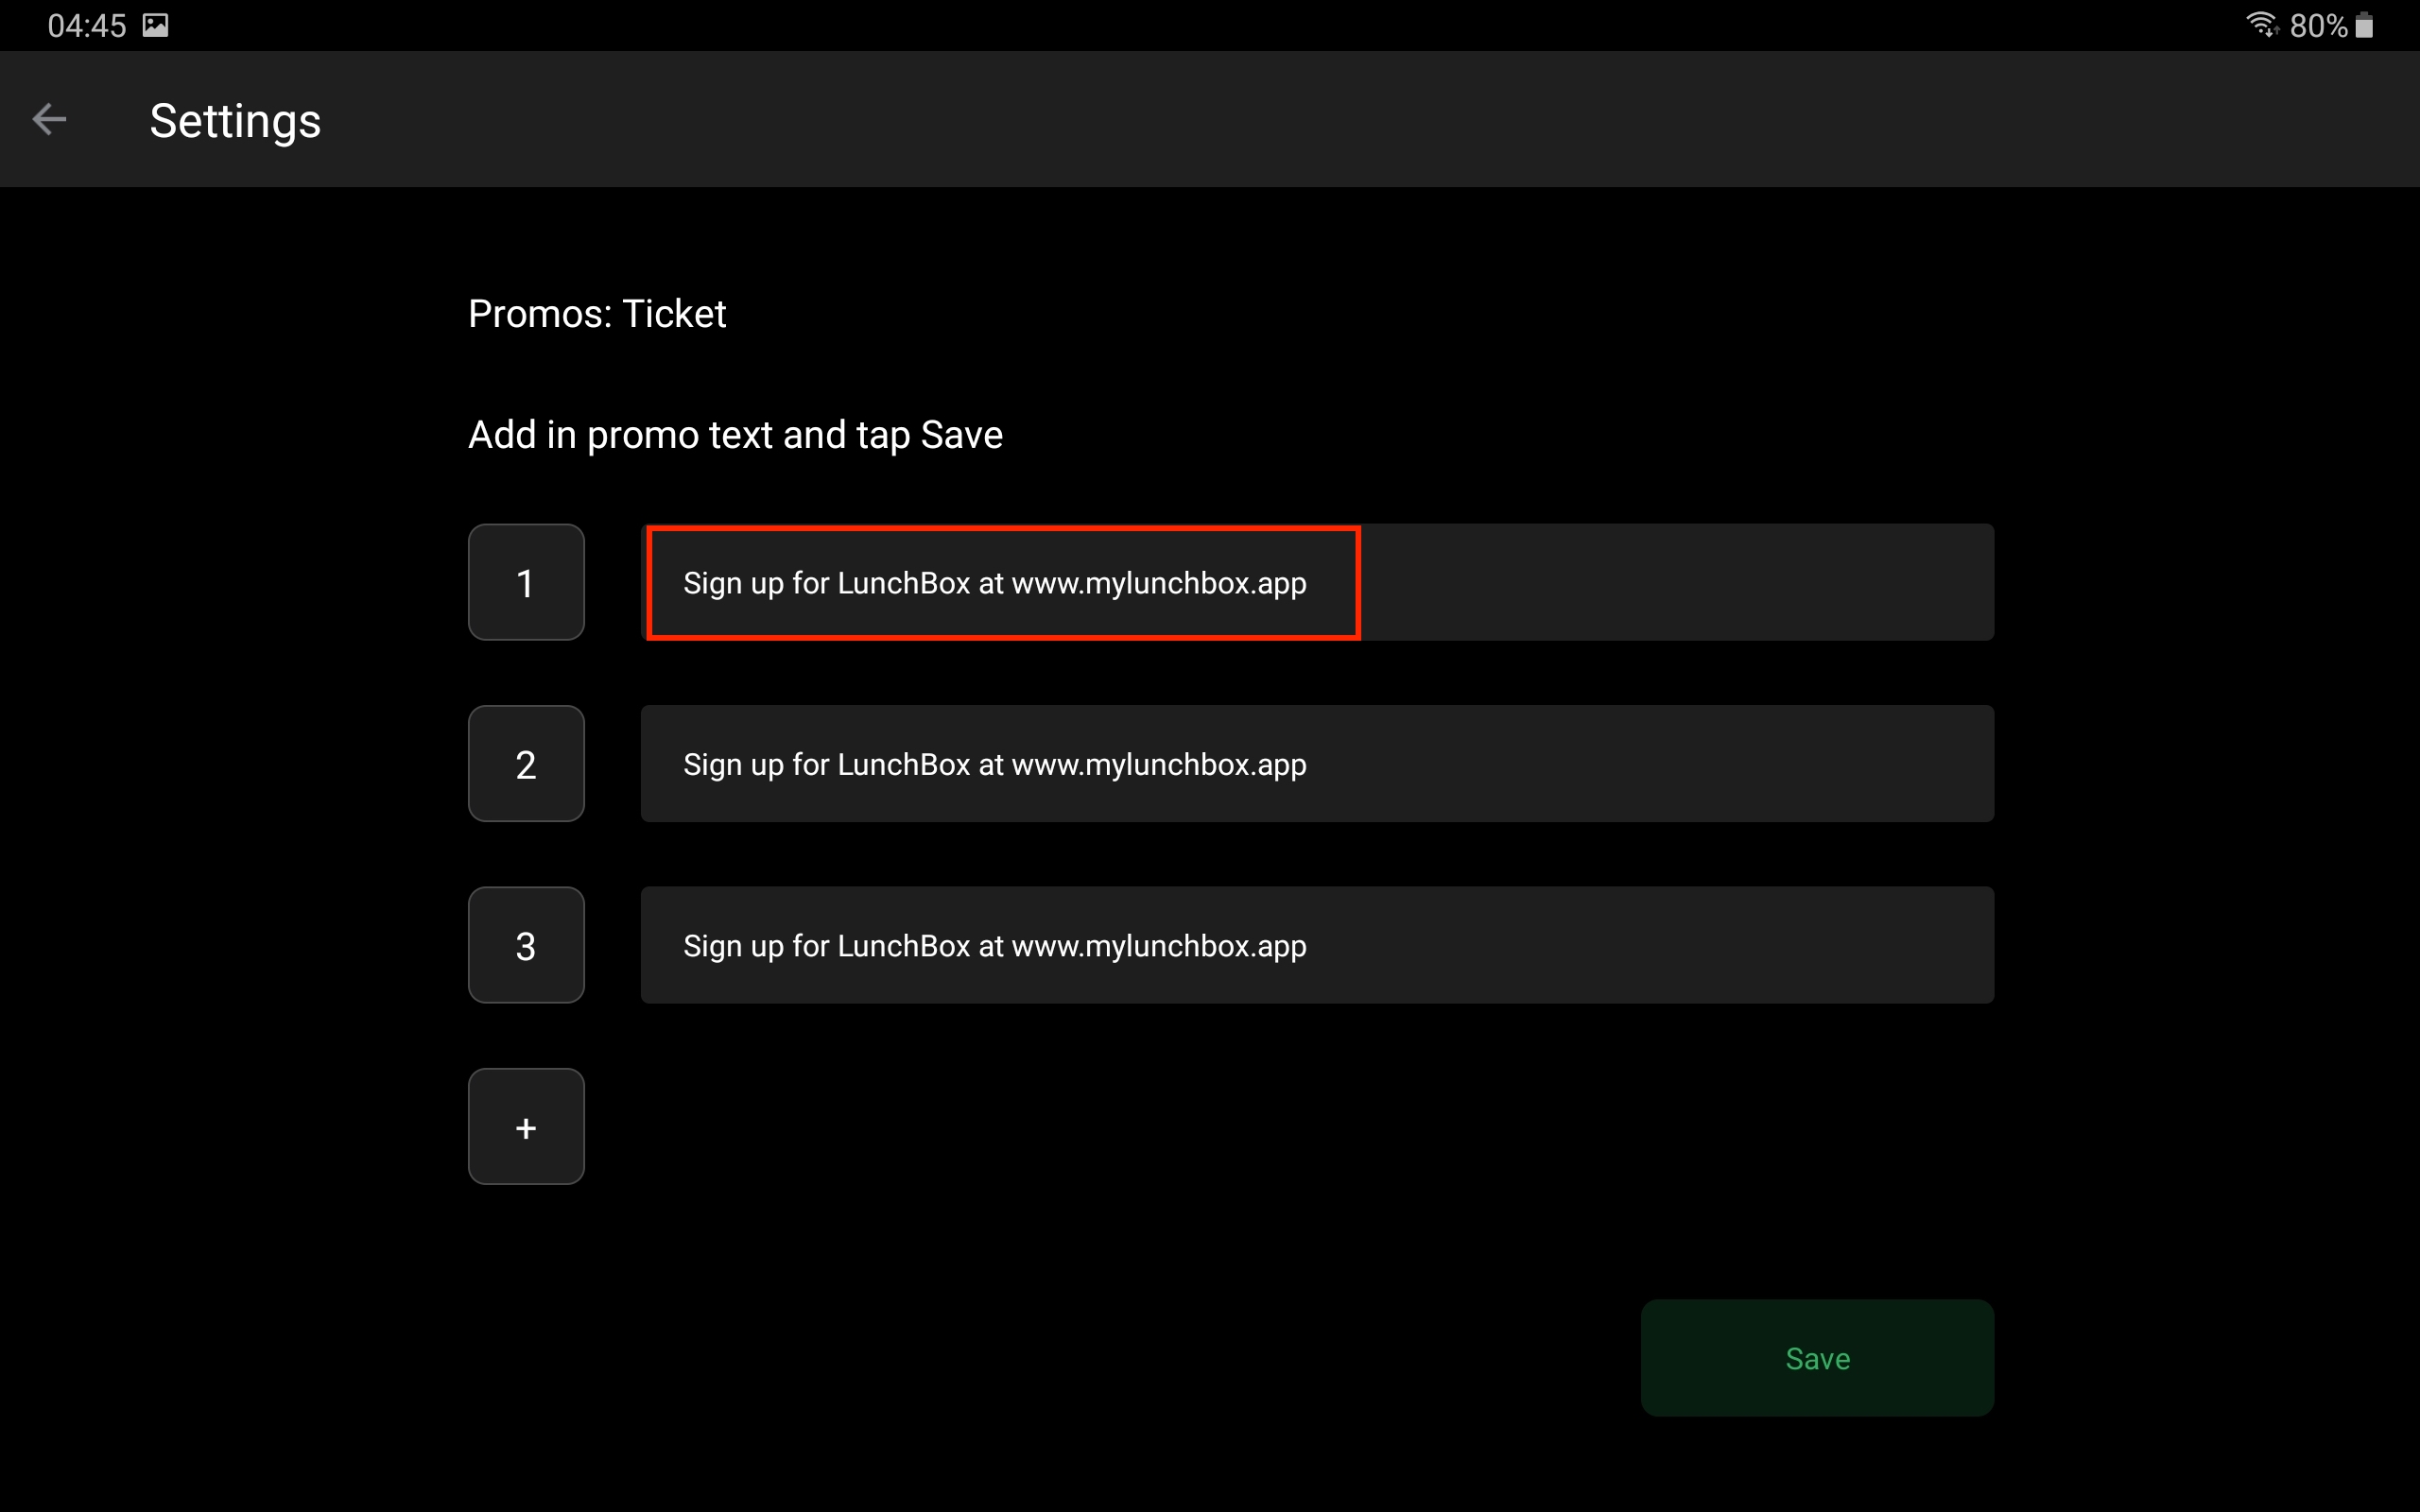
Task: Click empty right area of first promo field
Action: pyautogui.click(x=1677, y=582)
